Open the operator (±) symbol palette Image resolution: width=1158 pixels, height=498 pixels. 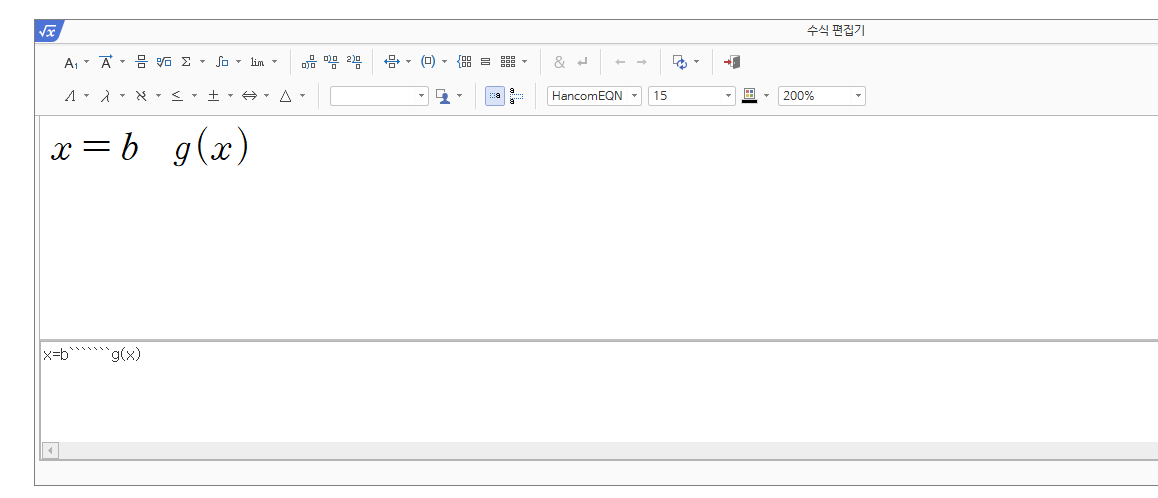tap(213, 96)
